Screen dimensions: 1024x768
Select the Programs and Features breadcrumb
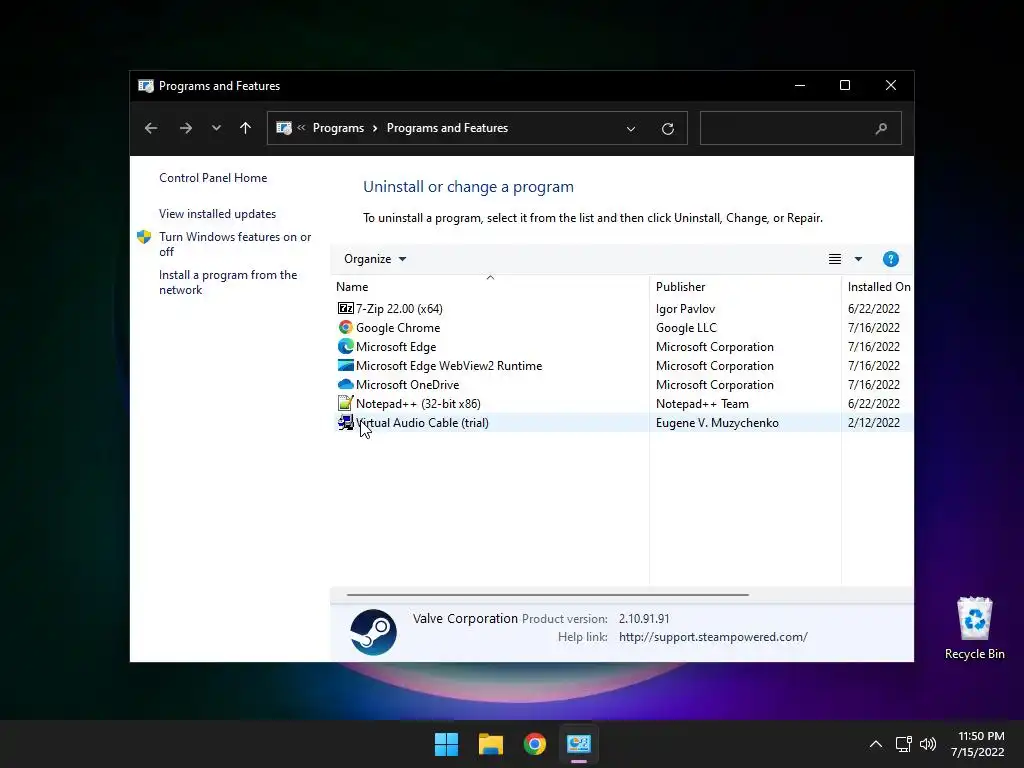[447, 128]
